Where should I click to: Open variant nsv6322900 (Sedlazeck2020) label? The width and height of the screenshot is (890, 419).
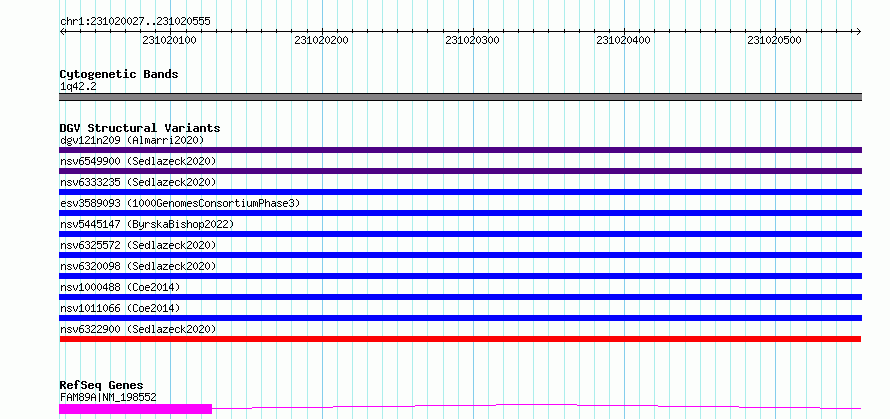(x=138, y=329)
